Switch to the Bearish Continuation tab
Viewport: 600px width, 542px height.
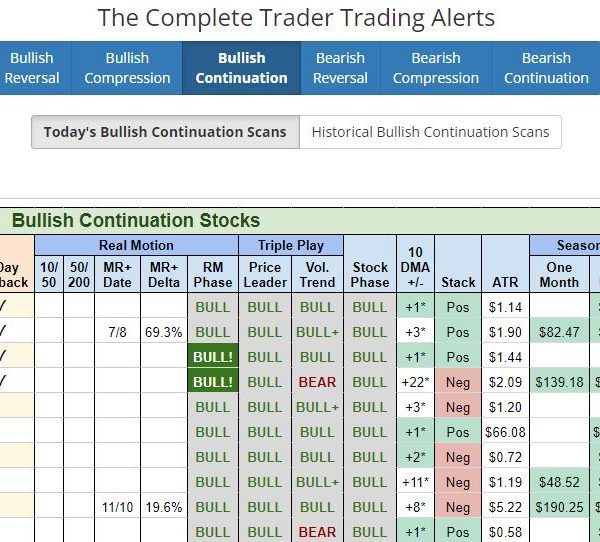tap(546, 68)
